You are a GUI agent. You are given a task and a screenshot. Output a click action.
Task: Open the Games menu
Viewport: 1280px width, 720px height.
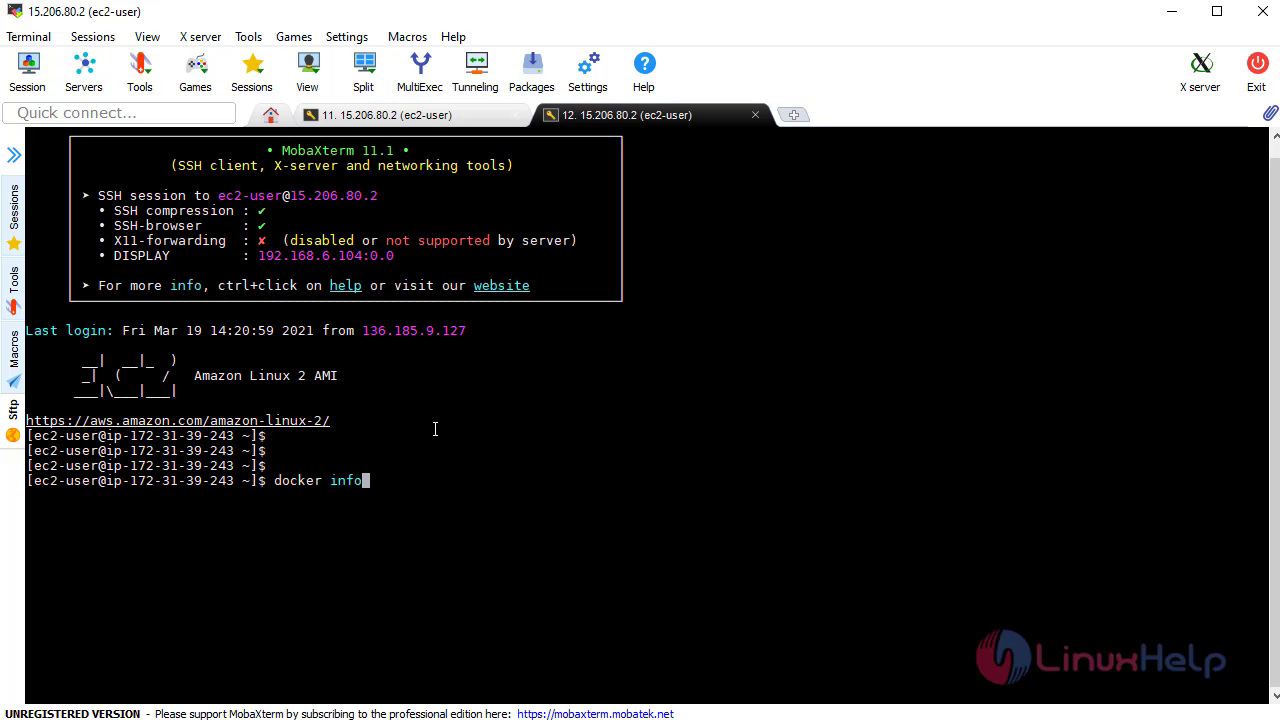294,37
